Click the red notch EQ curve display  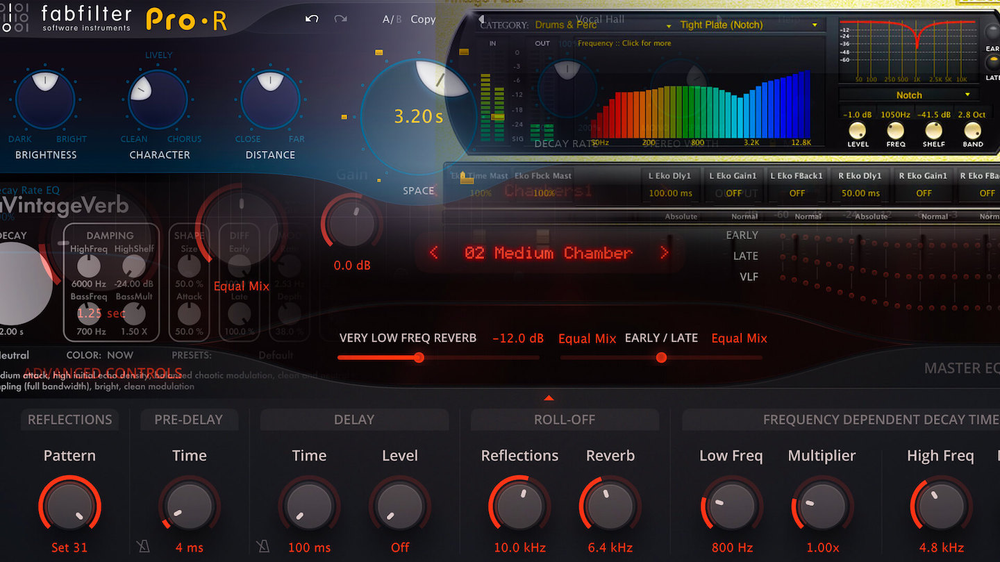[x=908, y=50]
